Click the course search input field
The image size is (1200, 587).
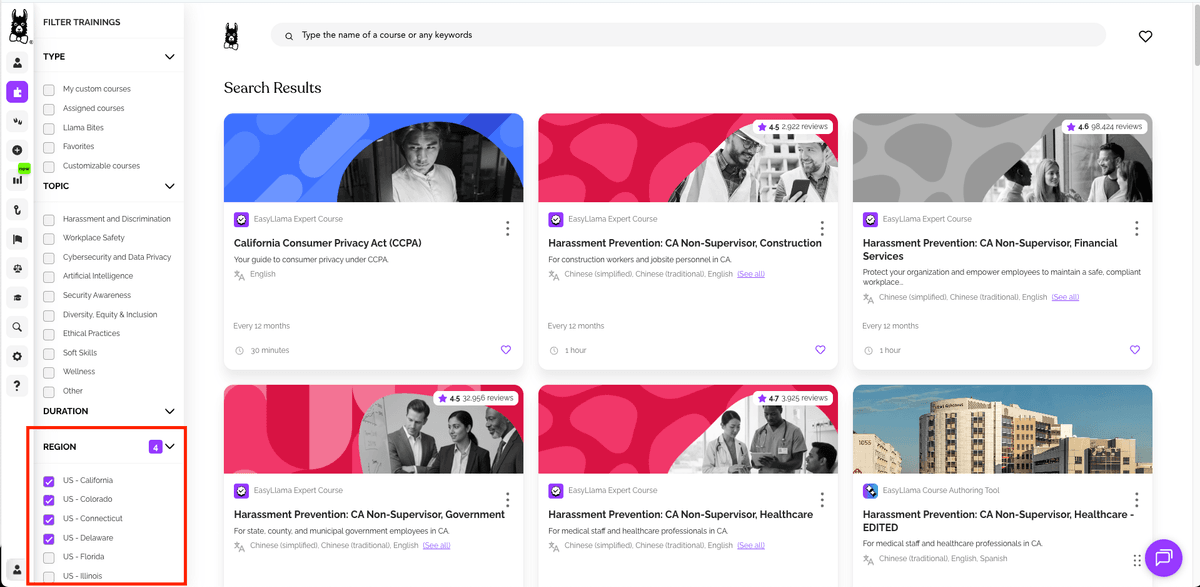tap(688, 35)
